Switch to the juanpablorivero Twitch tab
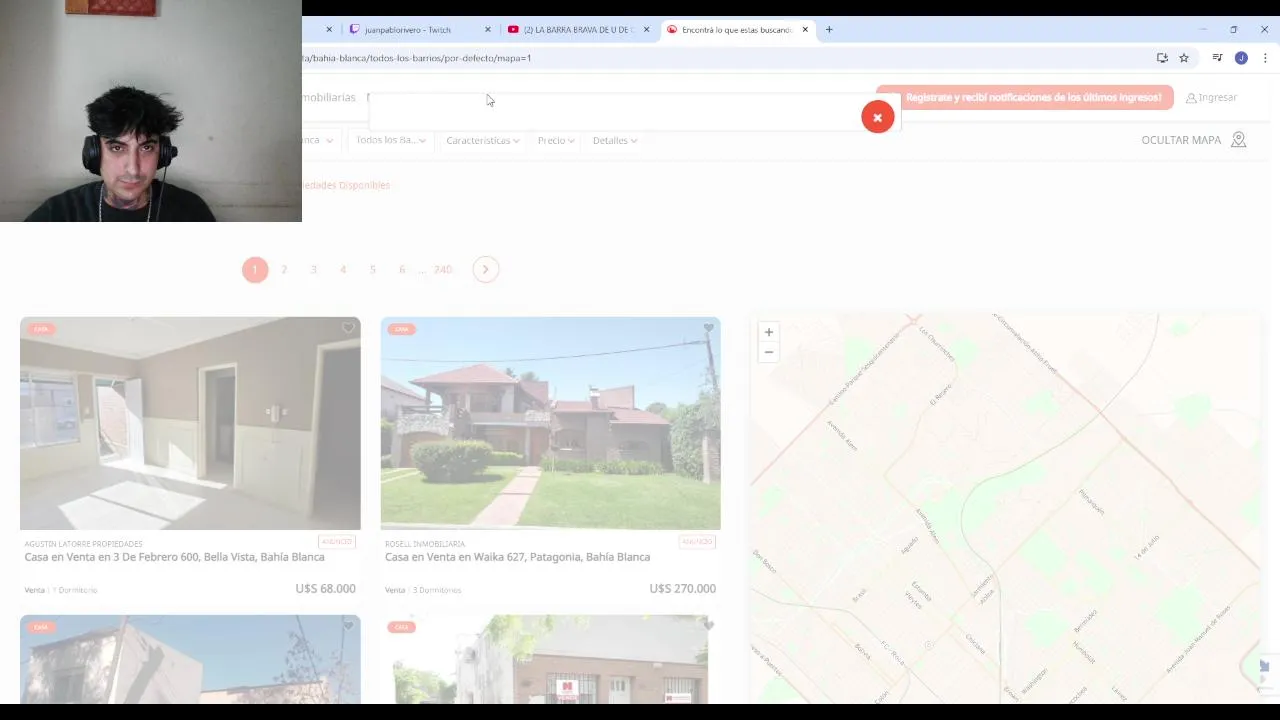The width and height of the screenshot is (1280, 720). (x=407, y=30)
